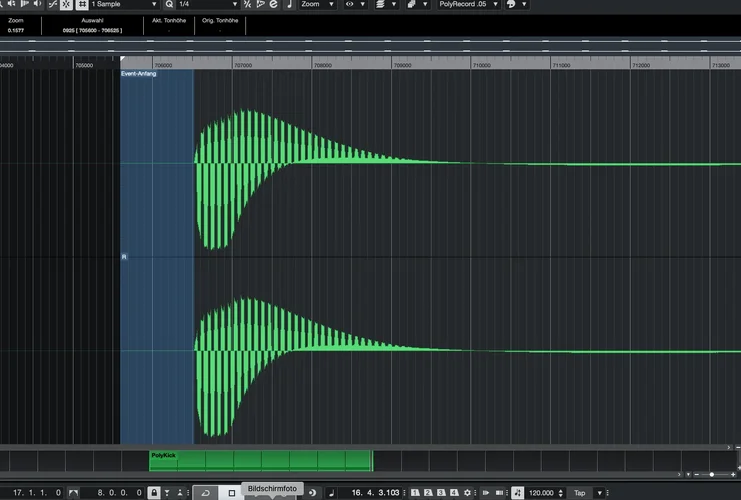Click the R handle on the selection edge
741x500 pixels.
click(124, 257)
